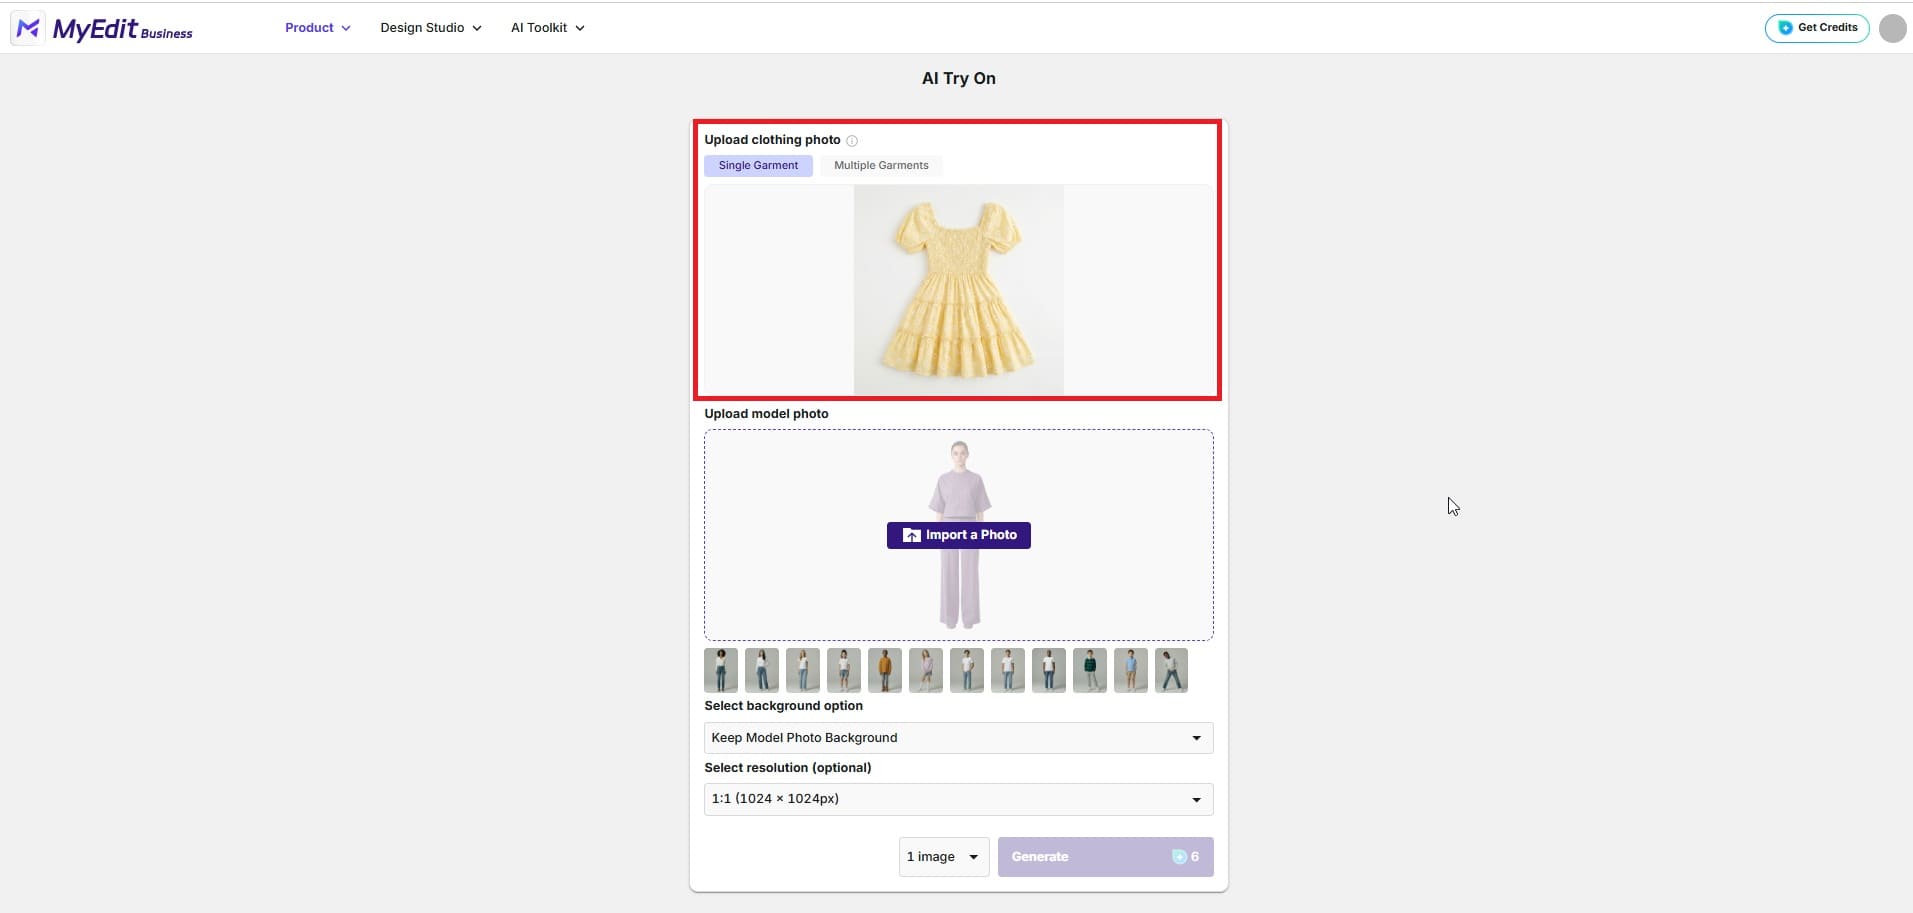Image resolution: width=1913 pixels, height=913 pixels.
Task: Open the info tooltip beside Upload clothing photo
Action: point(851,140)
